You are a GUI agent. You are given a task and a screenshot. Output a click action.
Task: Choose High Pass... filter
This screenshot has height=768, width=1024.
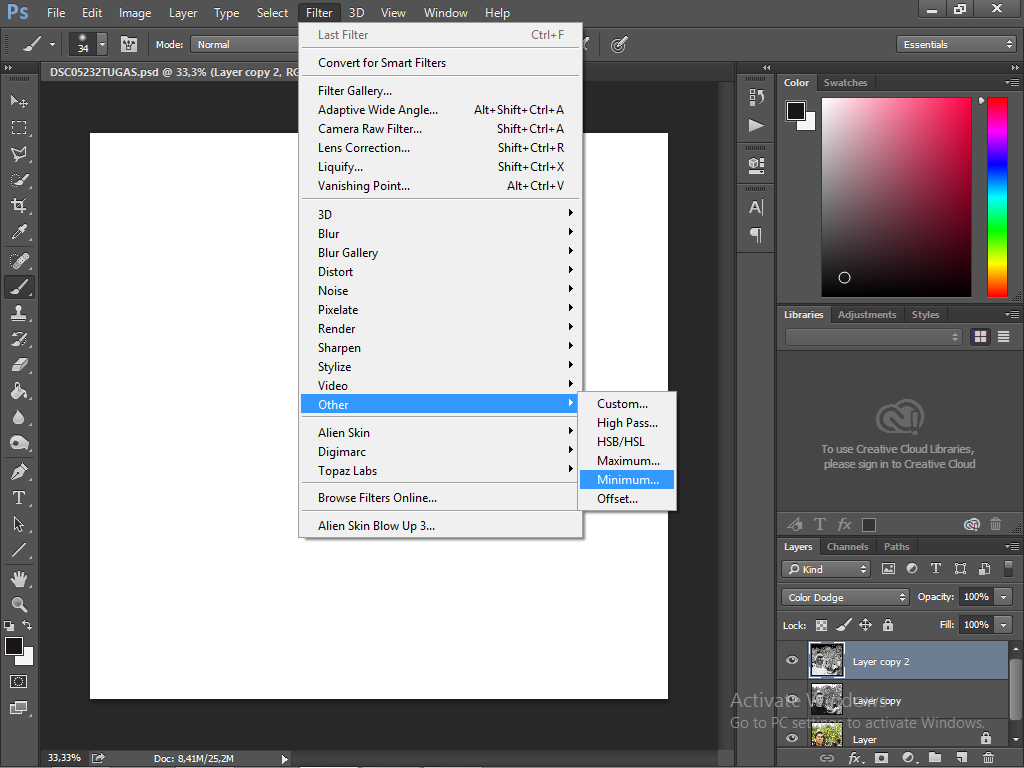(x=627, y=423)
